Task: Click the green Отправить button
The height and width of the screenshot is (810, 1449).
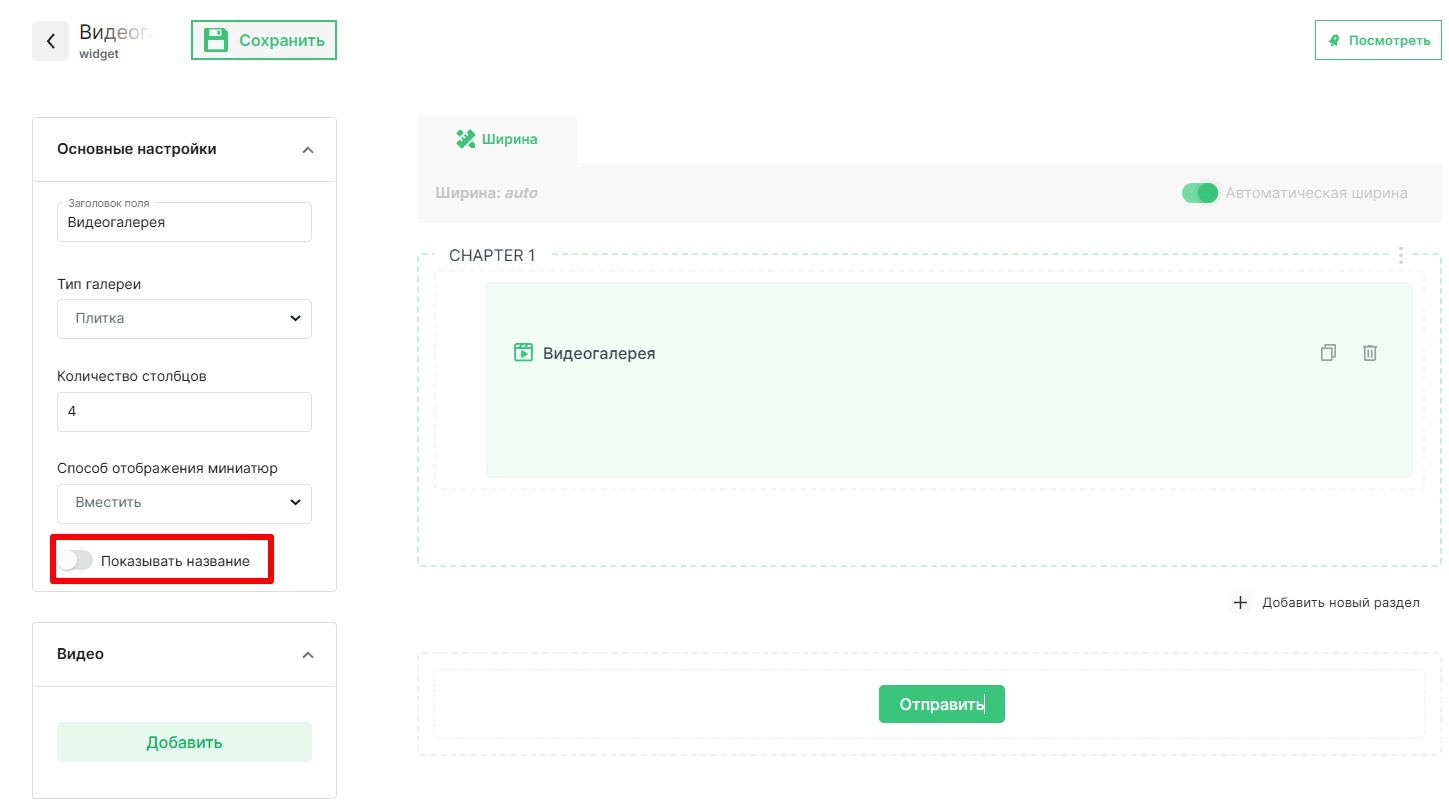Action: tap(941, 704)
